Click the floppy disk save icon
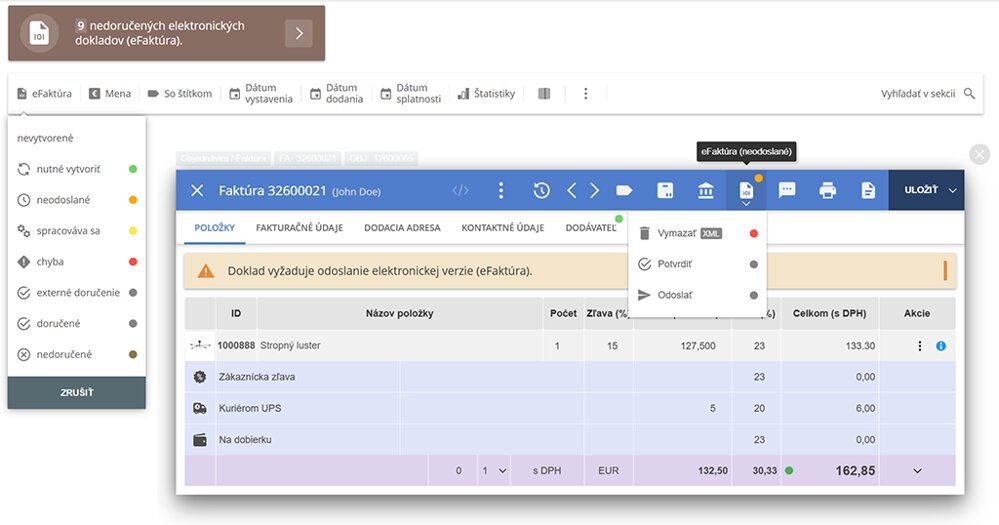This screenshot has width=999, height=525. pyautogui.click(x=665, y=191)
